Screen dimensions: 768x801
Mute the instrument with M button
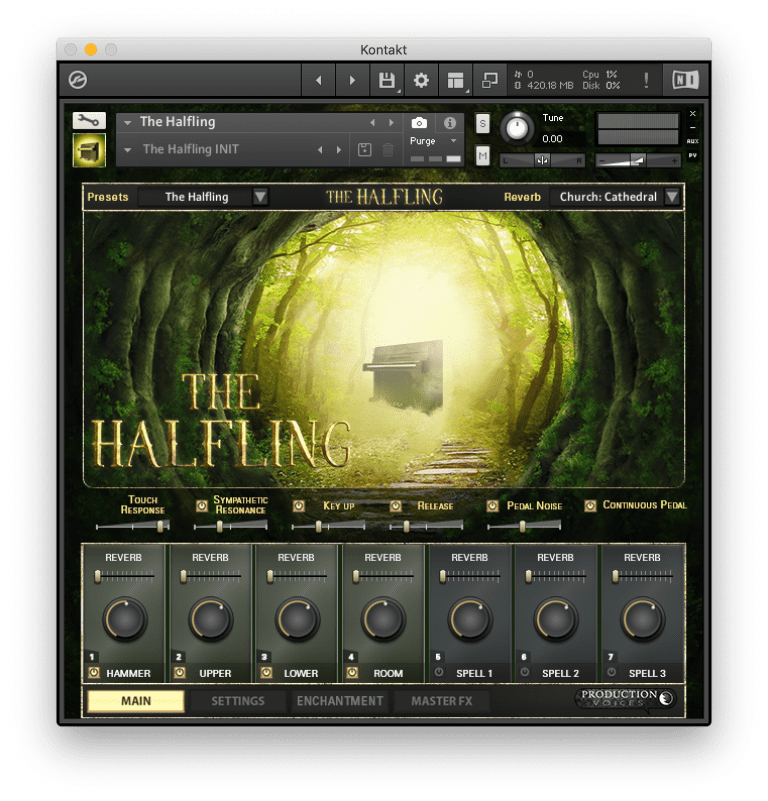482,155
